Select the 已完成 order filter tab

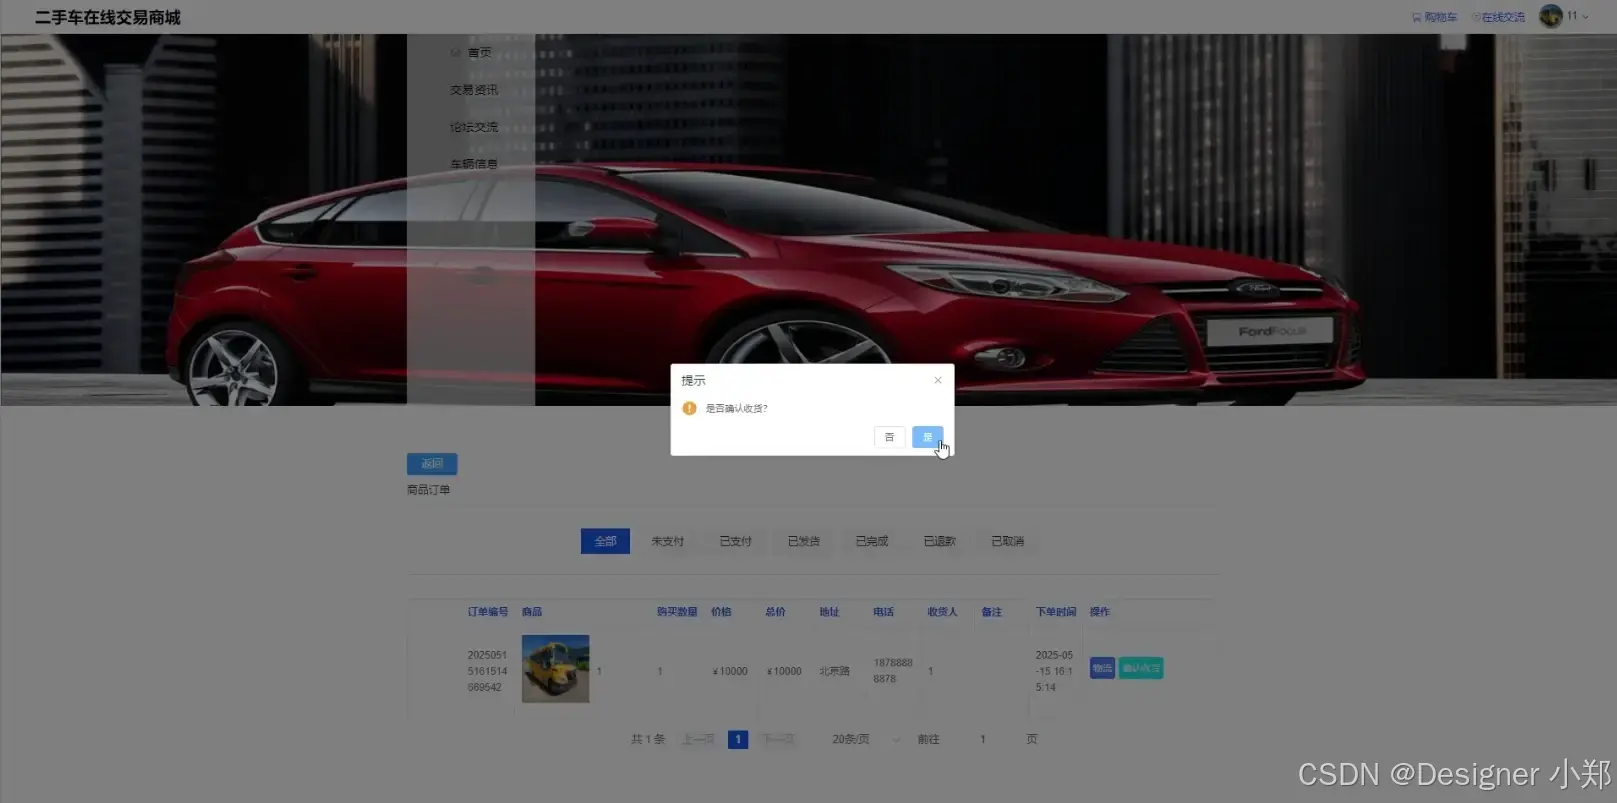coord(872,541)
